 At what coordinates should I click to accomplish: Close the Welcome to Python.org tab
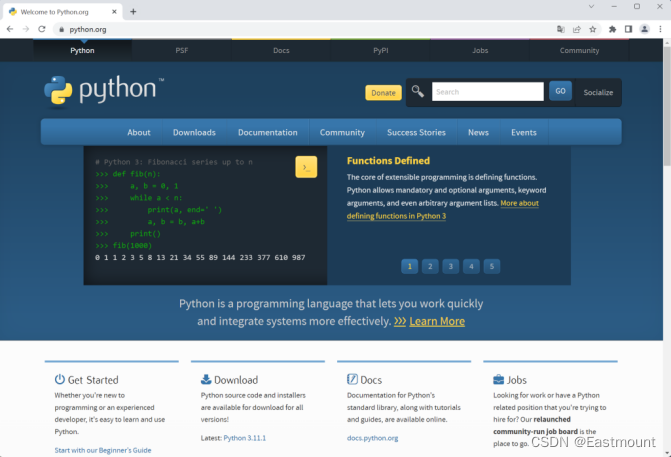[x=114, y=12]
